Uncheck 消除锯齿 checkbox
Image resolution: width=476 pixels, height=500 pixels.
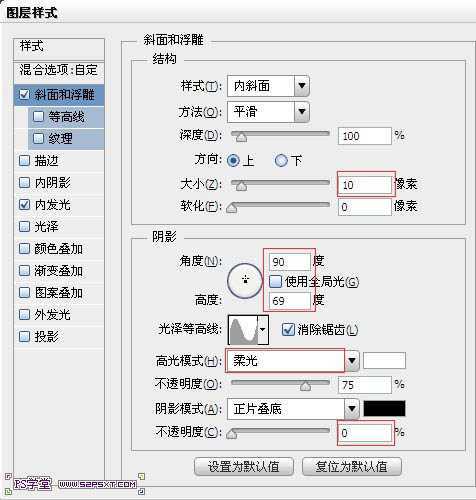click(288, 330)
